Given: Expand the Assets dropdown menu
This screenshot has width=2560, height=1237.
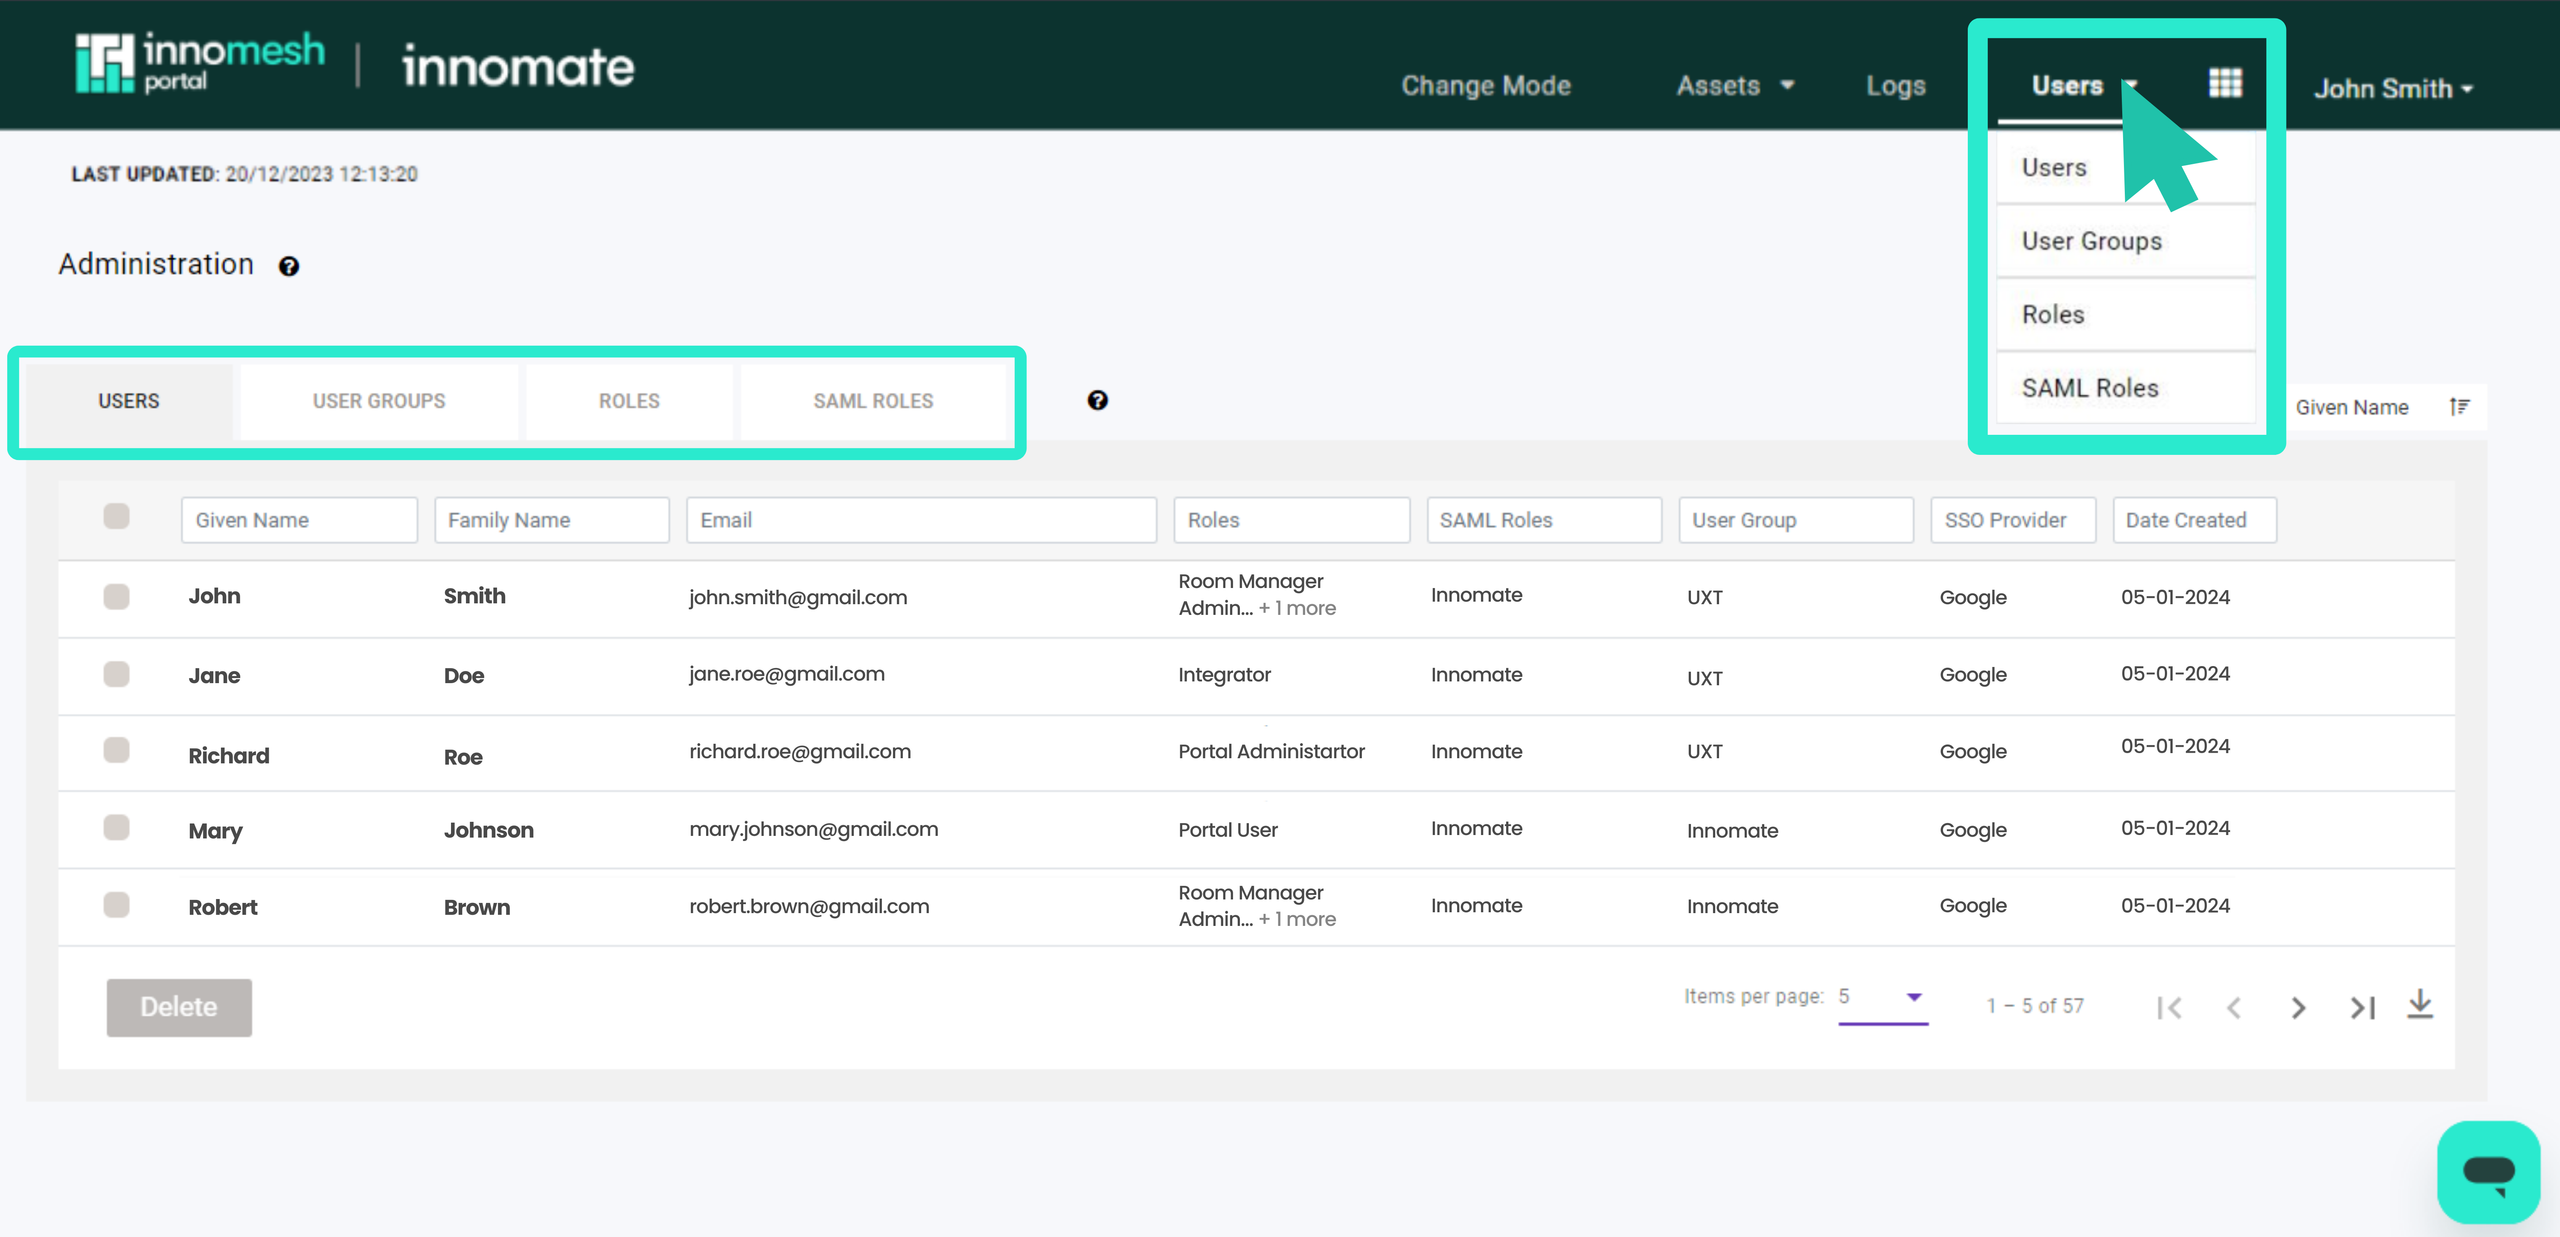Looking at the screenshot, I should pyautogui.click(x=1735, y=86).
